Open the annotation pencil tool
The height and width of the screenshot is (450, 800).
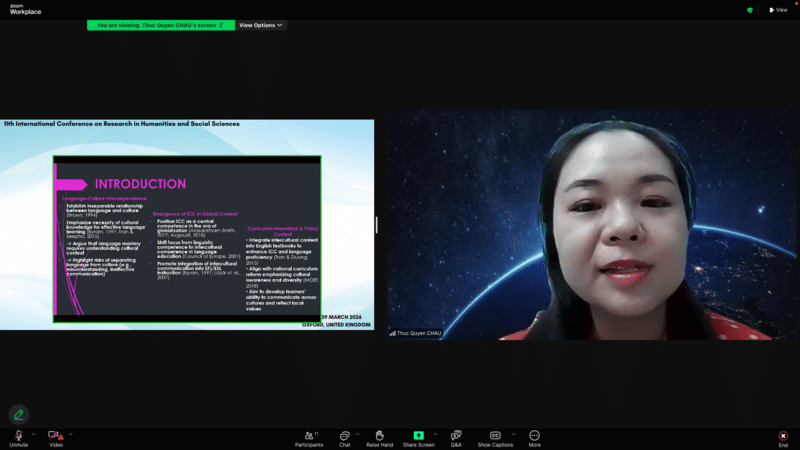click(18, 415)
